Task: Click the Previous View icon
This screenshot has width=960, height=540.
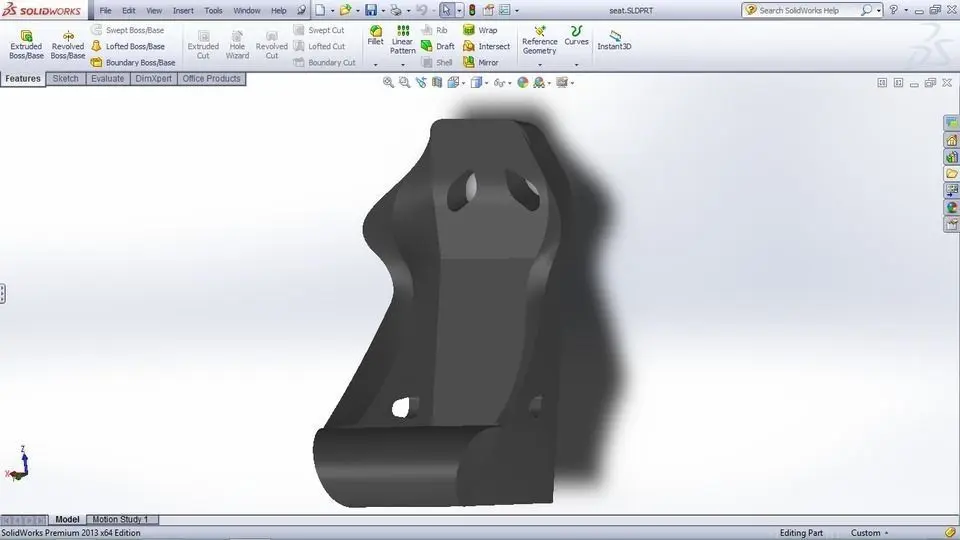Action: 421,82
